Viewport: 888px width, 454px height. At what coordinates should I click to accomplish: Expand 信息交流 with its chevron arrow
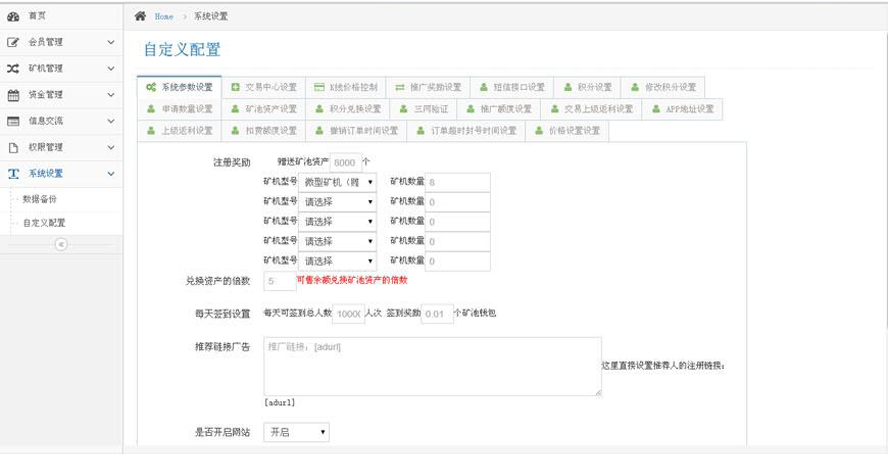click(111, 121)
